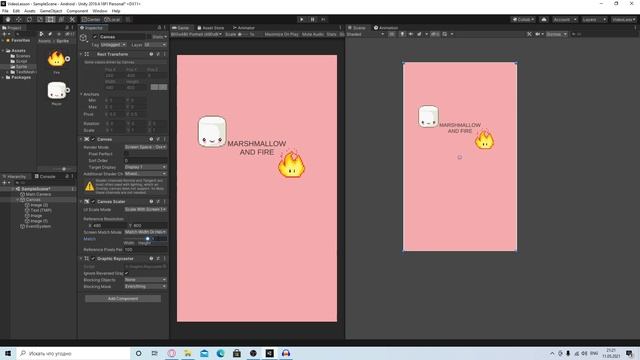This screenshot has width=640, height=360.
Task: Open the Component menu
Action: [x=77, y=11]
